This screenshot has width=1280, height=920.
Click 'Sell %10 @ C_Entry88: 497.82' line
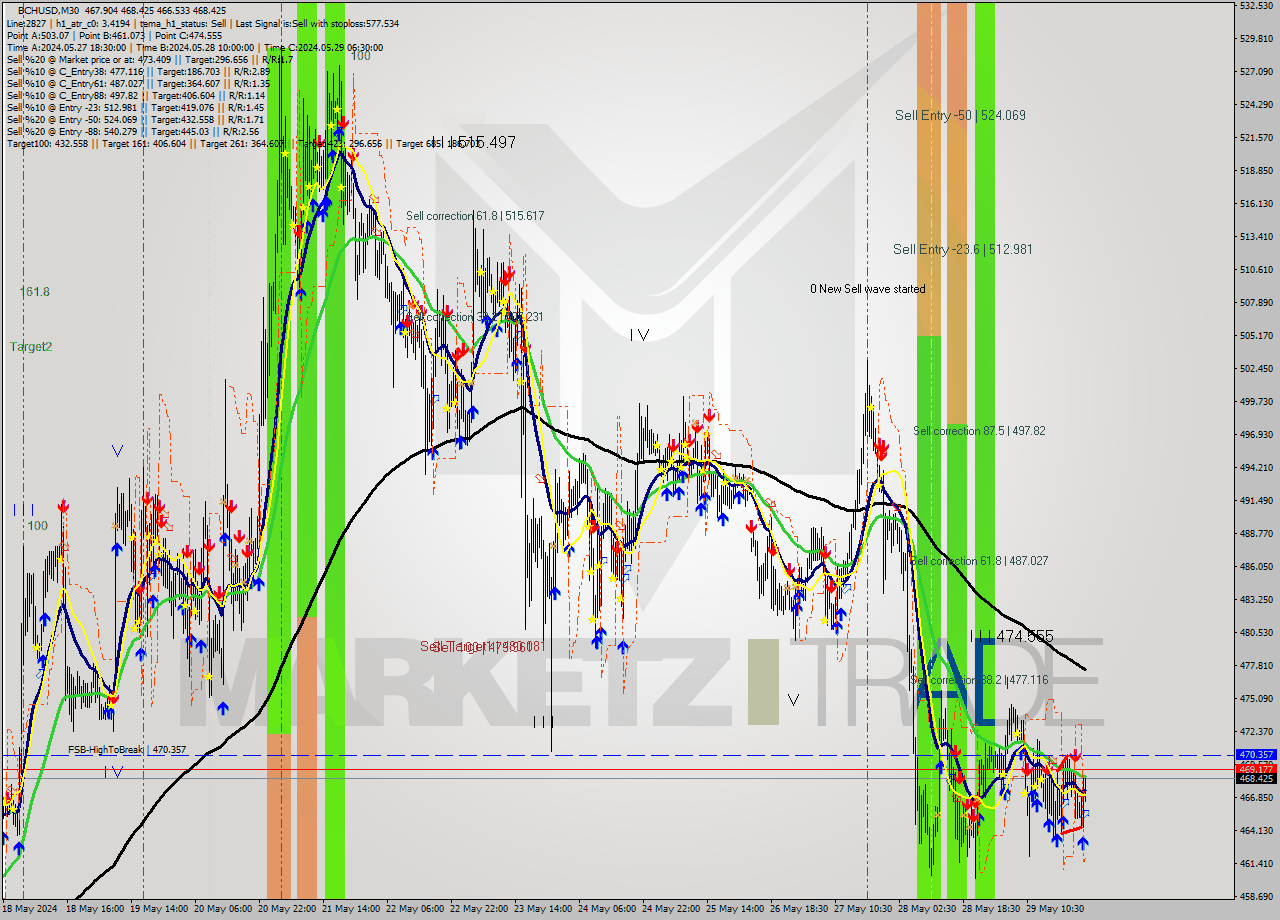(135, 95)
